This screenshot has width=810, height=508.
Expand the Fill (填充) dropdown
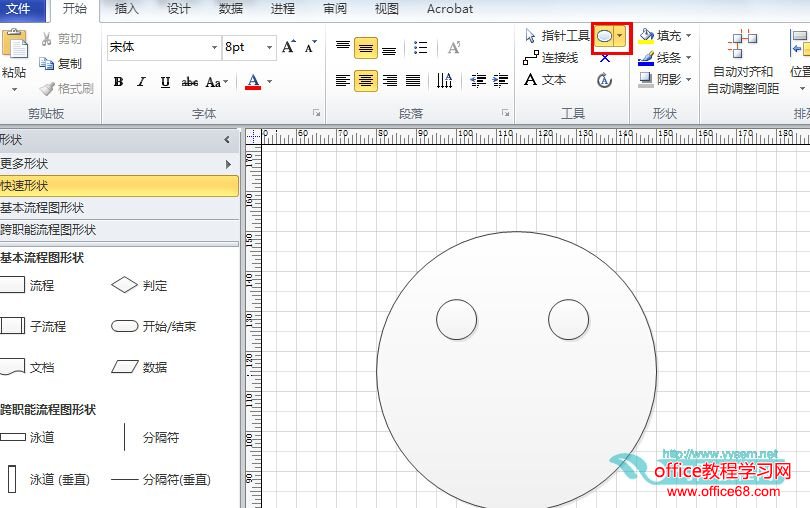[688, 36]
